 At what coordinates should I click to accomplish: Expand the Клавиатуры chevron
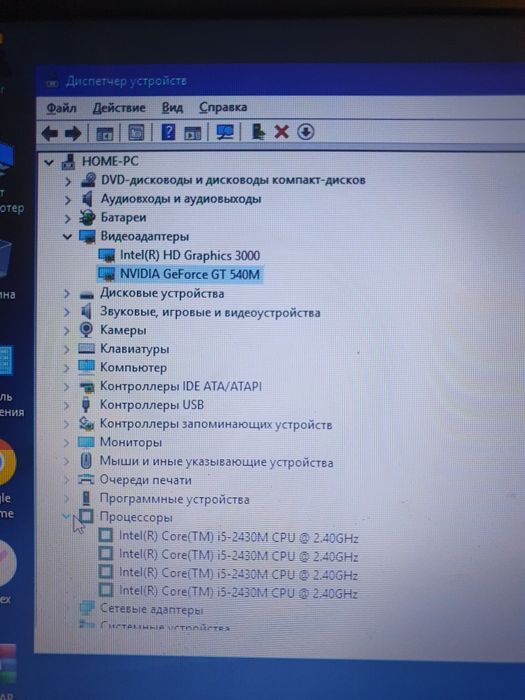[67, 350]
